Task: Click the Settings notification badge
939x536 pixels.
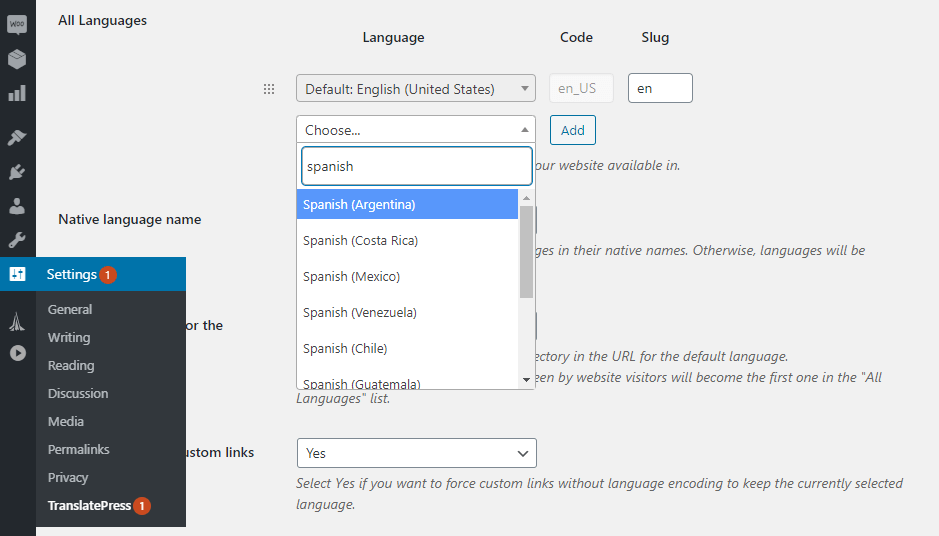Action: coord(108,275)
